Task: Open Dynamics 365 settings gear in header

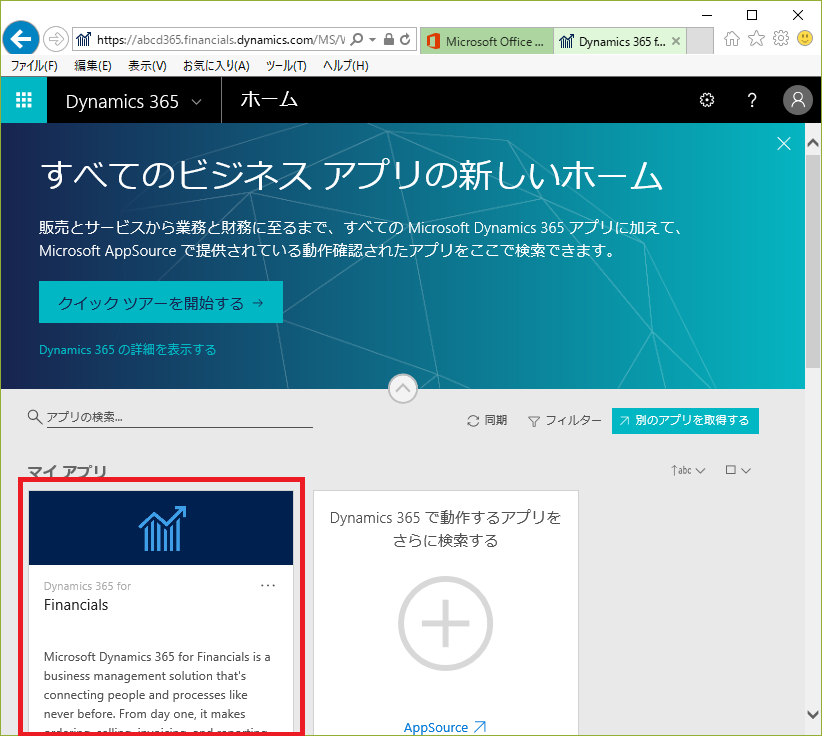Action: (707, 100)
